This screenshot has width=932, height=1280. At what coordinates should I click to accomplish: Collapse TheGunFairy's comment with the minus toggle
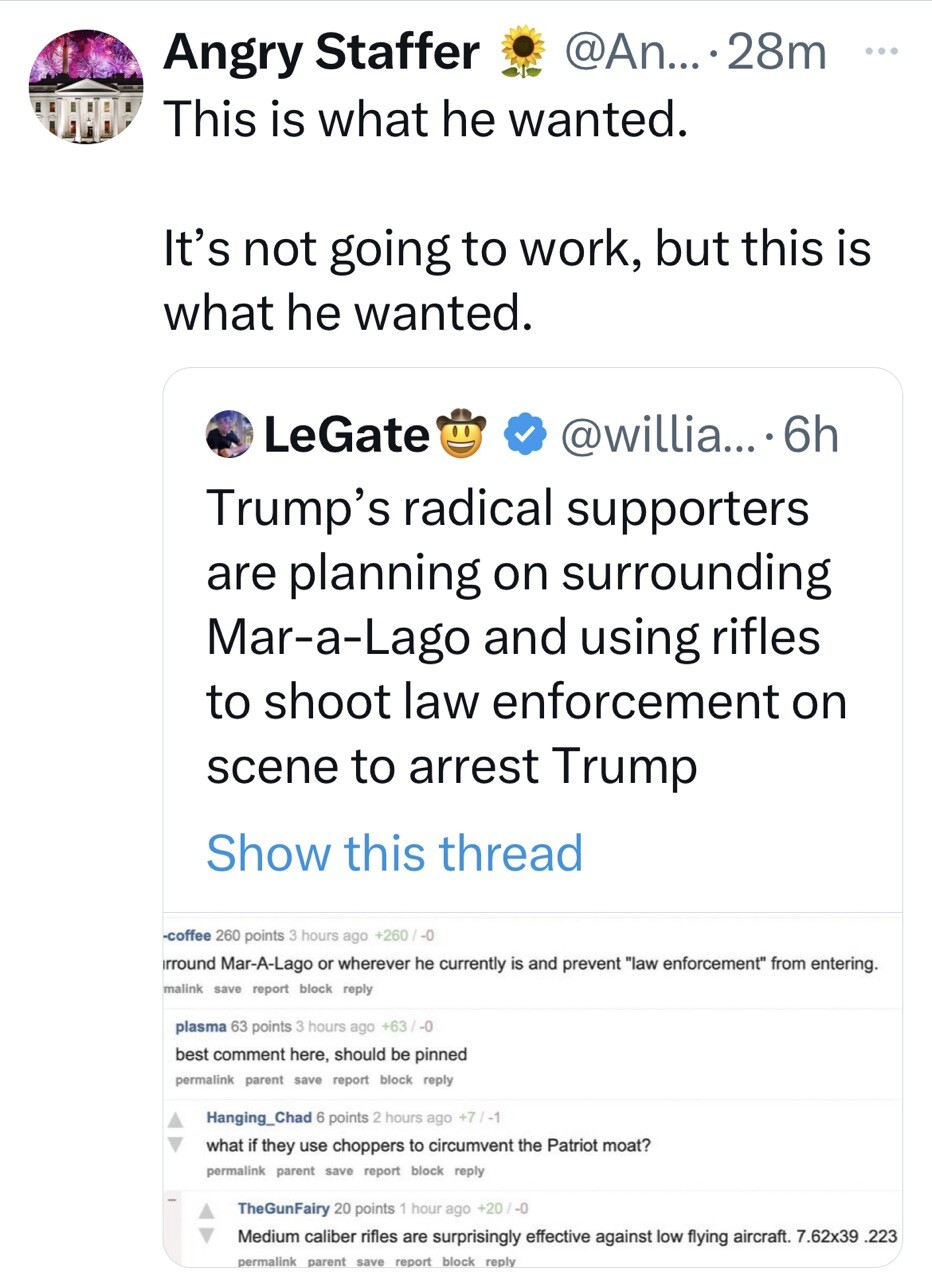tap(171, 1198)
